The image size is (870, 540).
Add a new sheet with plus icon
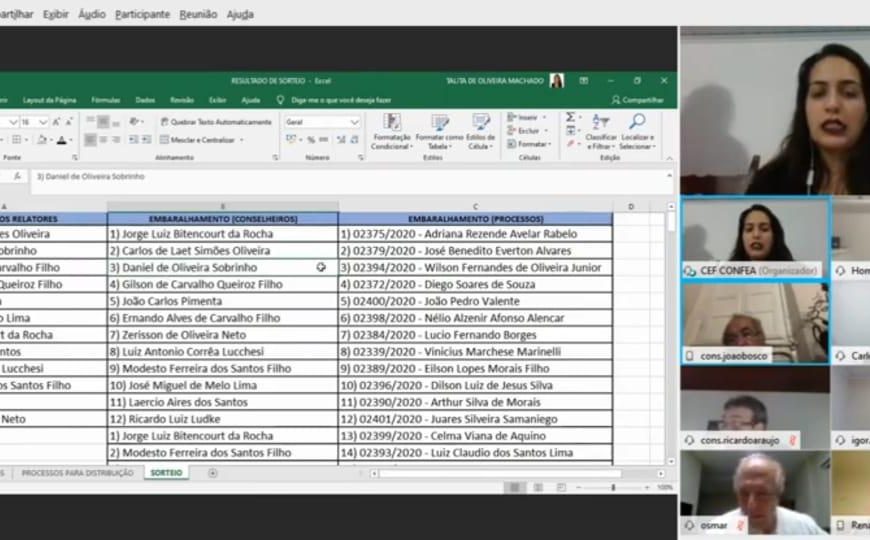coord(213,473)
